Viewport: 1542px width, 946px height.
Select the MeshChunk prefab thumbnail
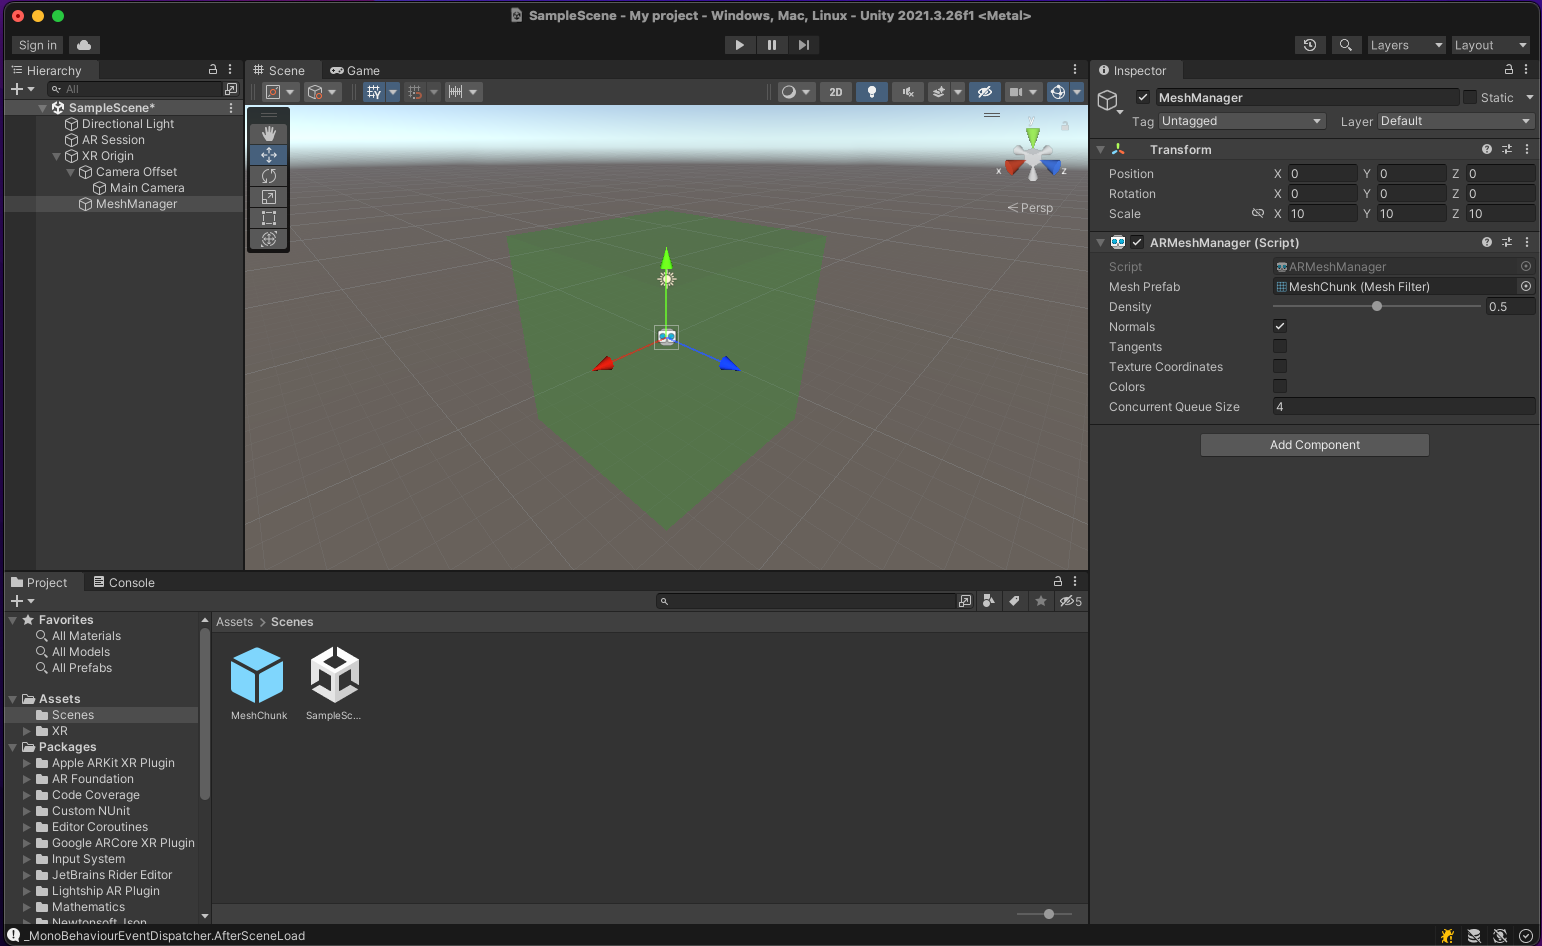(258, 675)
